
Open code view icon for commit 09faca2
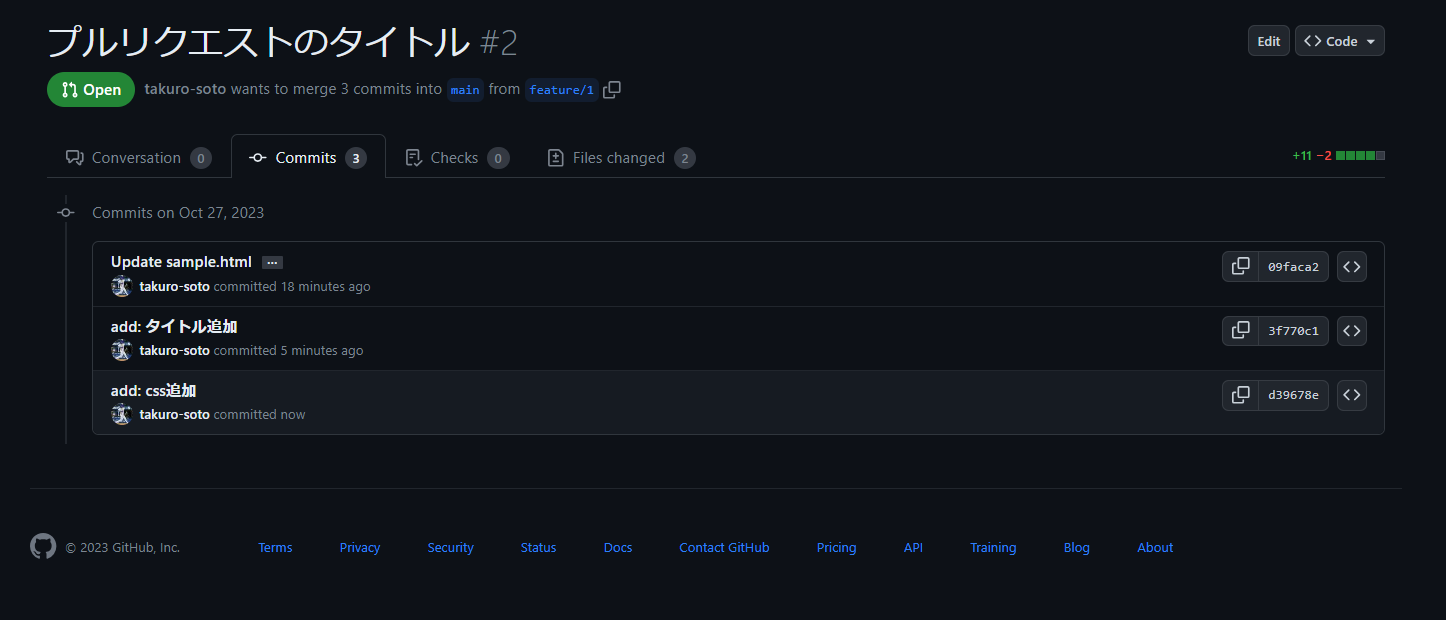tap(1351, 266)
